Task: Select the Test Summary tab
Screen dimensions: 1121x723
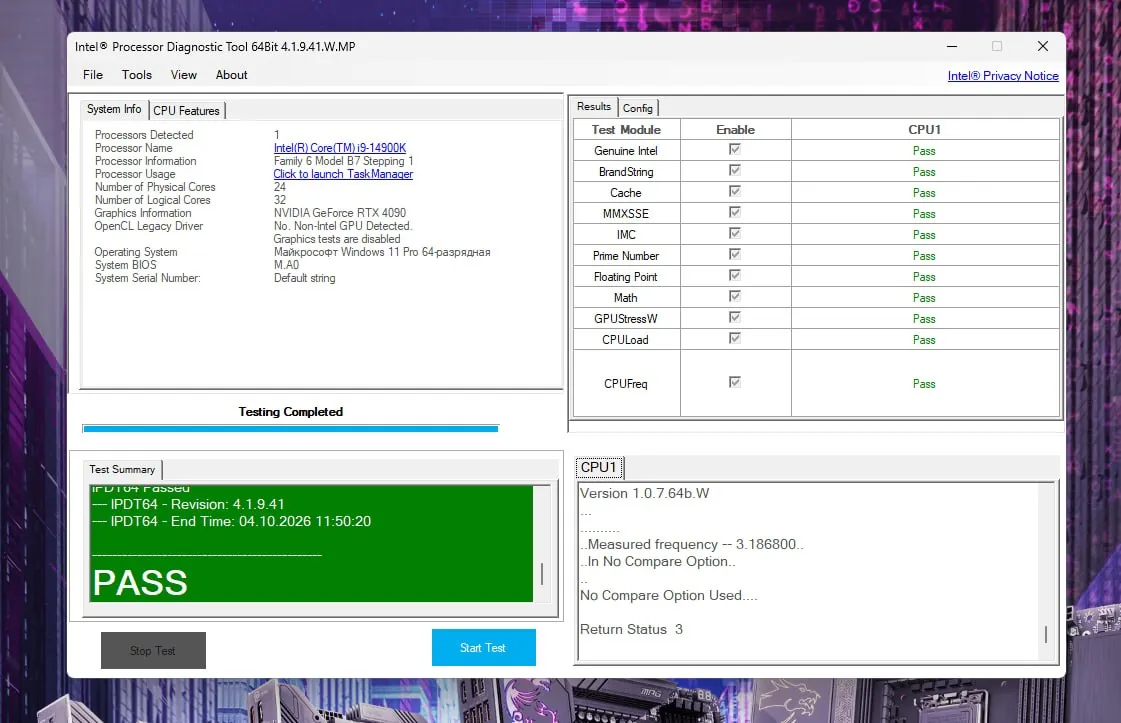Action: 122,469
